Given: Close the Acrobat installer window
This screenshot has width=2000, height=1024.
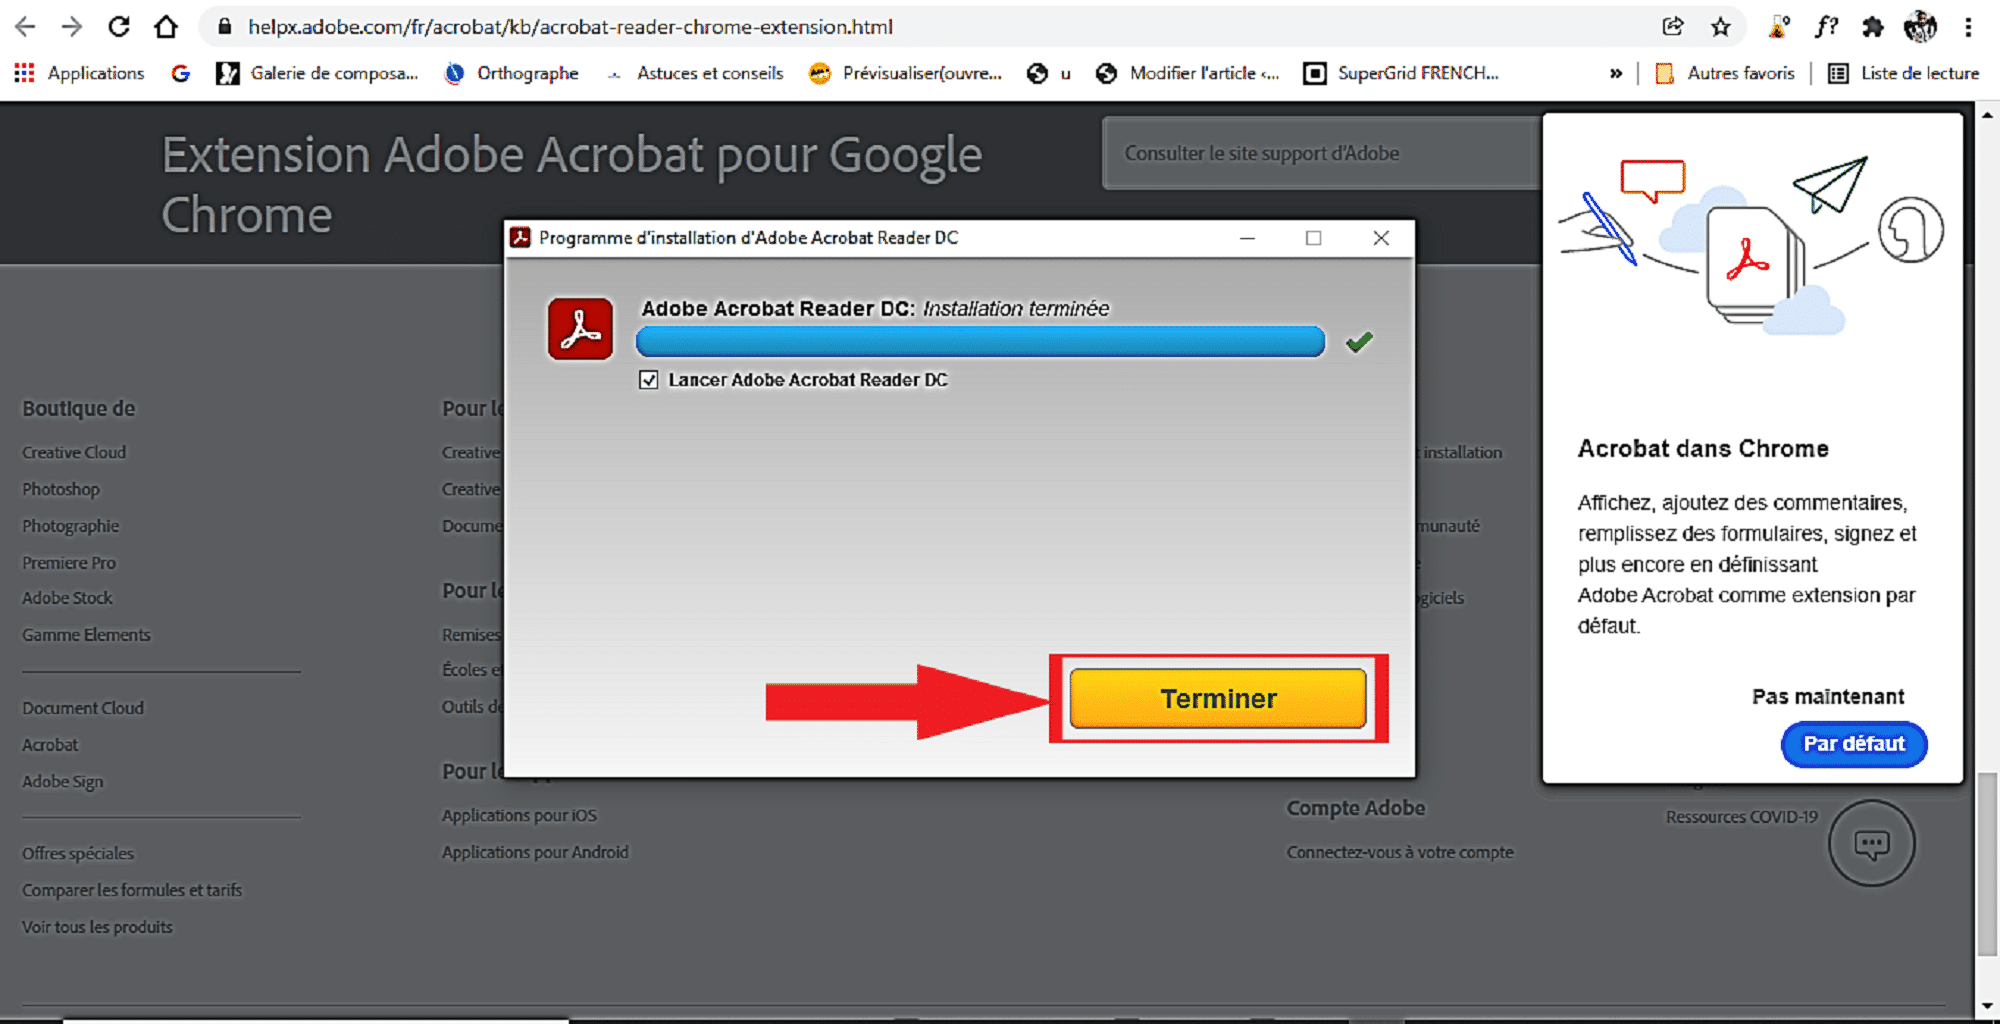Looking at the screenshot, I should tap(1381, 238).
